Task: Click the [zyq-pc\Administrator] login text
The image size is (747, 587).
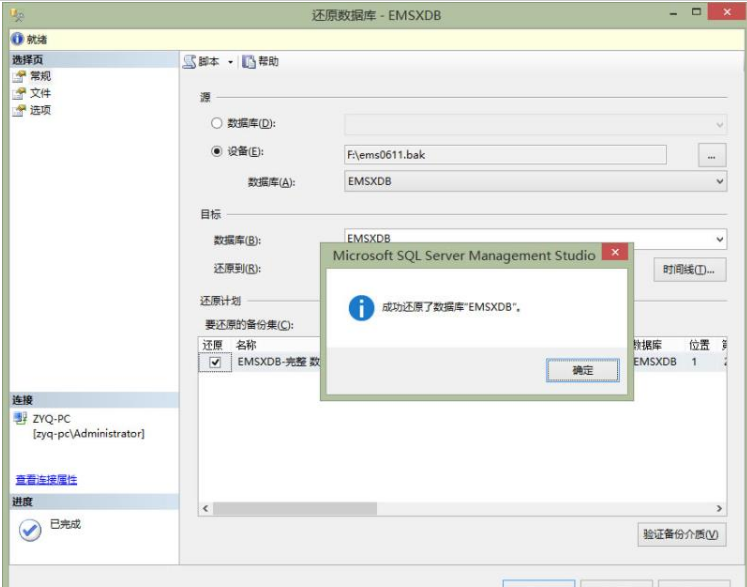Action: (89, 434)
